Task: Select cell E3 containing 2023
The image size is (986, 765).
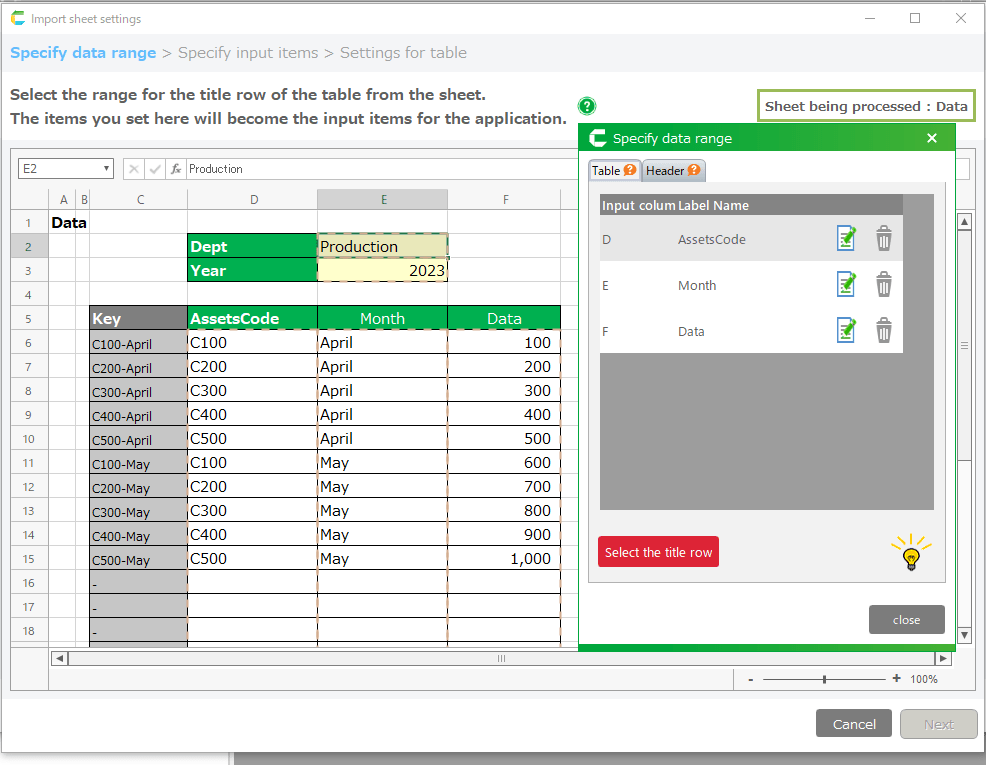Action: (382, 271)
